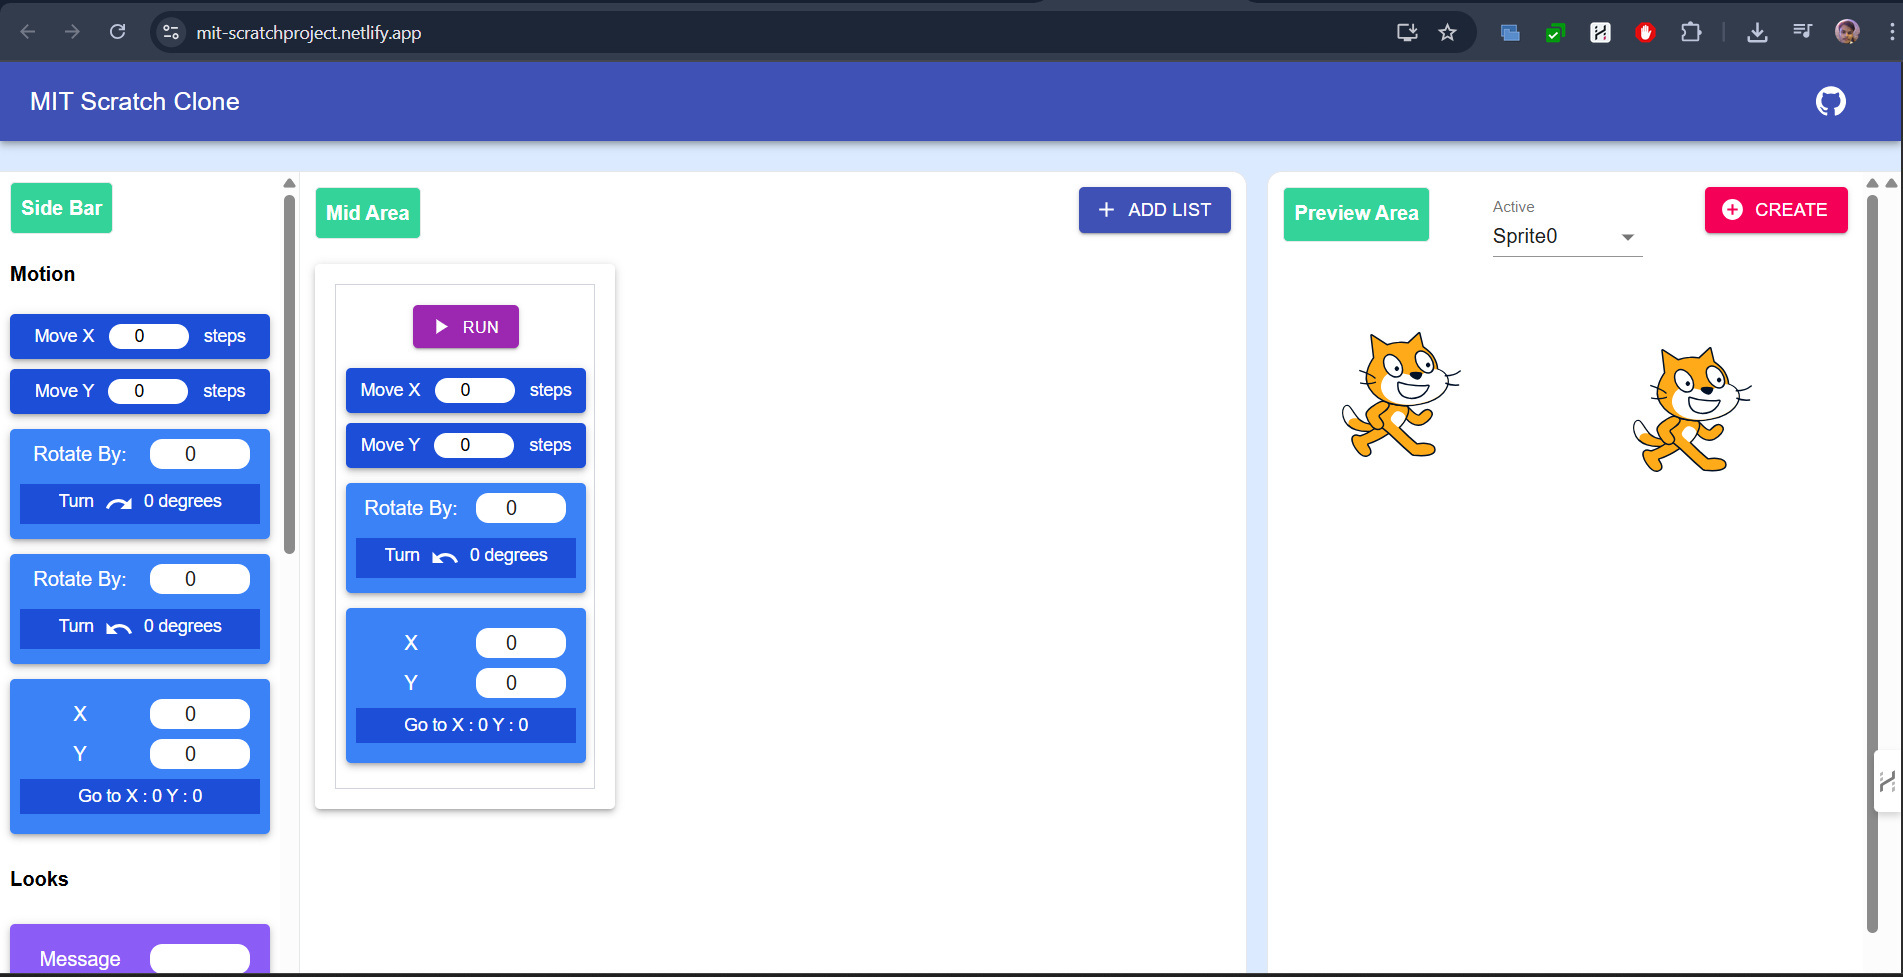Click the side panel handle icon at right edge
Screen dimensions: 1903x977
[x=1887, y=781]
